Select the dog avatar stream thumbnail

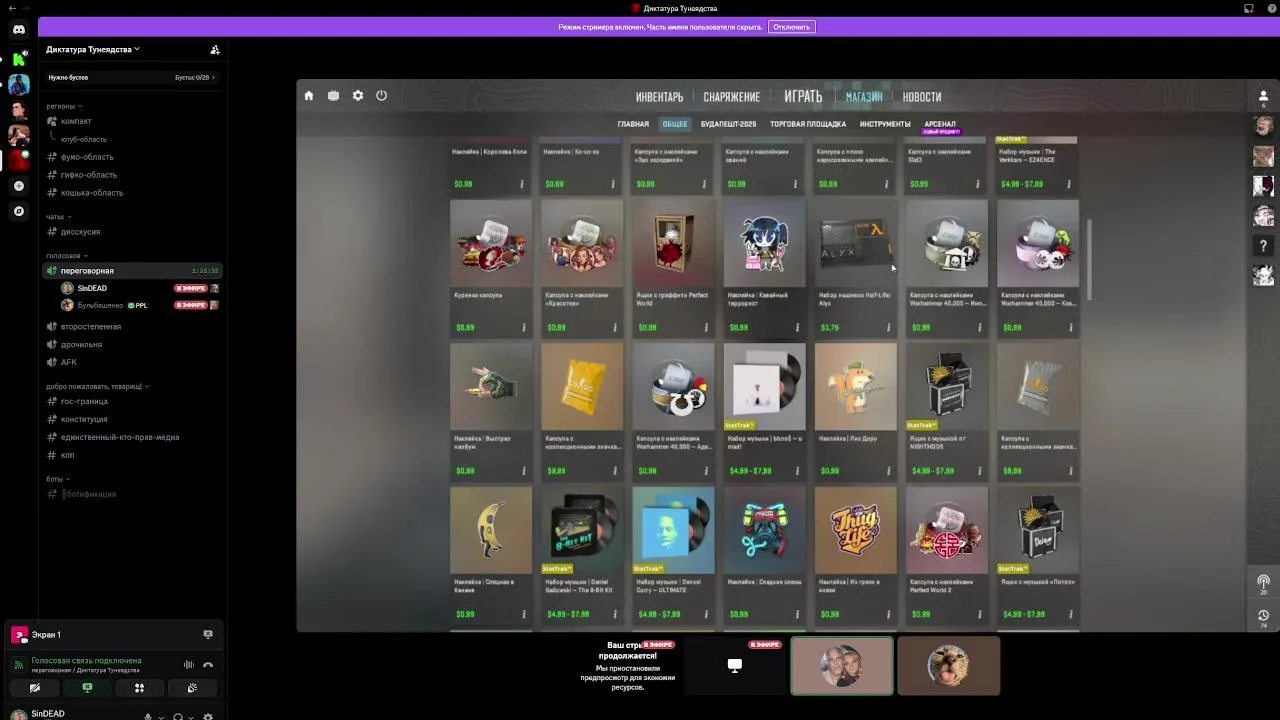click(949, 666)
